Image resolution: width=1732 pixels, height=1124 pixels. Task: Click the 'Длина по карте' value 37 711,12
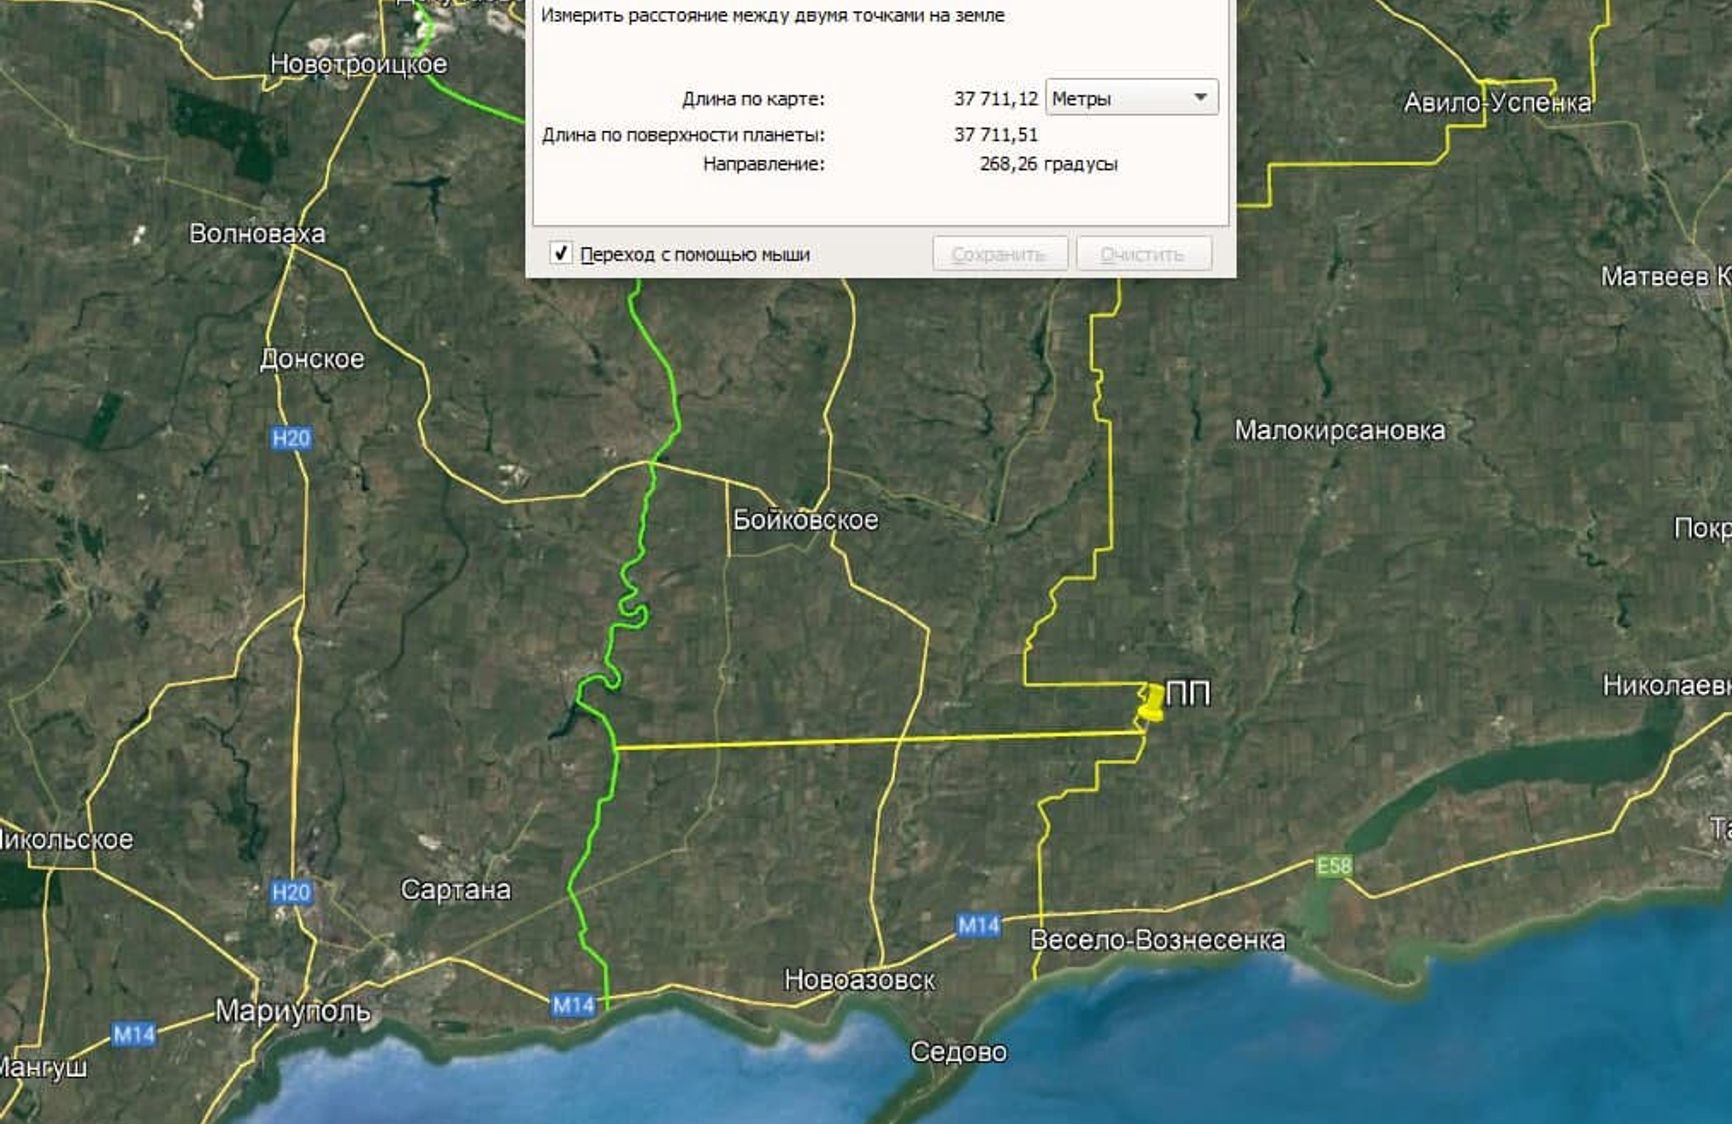(995, 98)
